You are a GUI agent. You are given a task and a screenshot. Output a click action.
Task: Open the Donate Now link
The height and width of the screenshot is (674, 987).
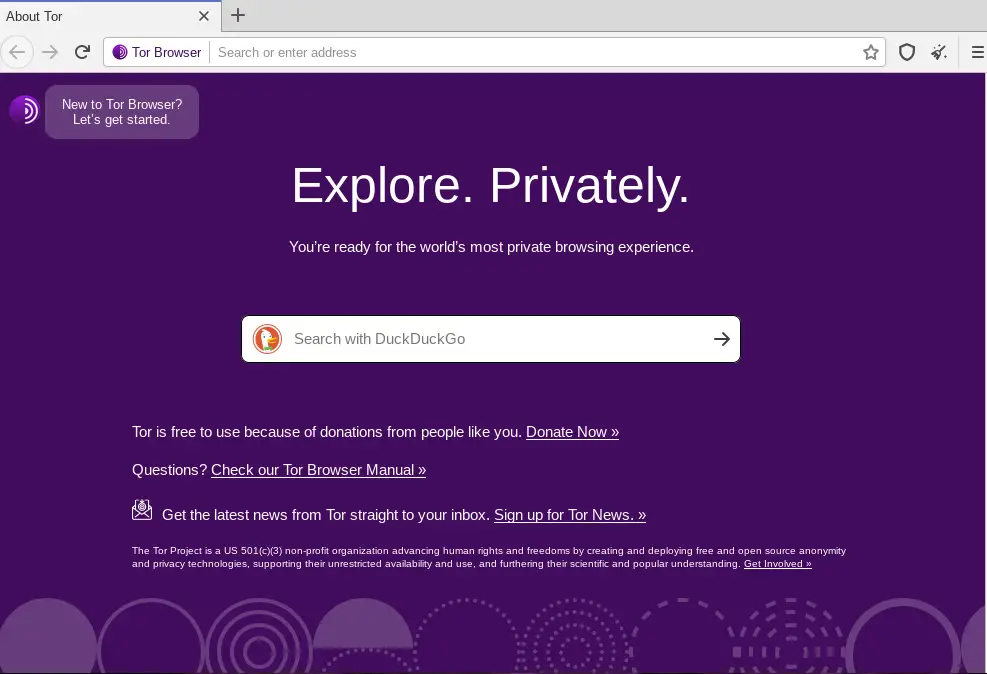coord(572,432)
